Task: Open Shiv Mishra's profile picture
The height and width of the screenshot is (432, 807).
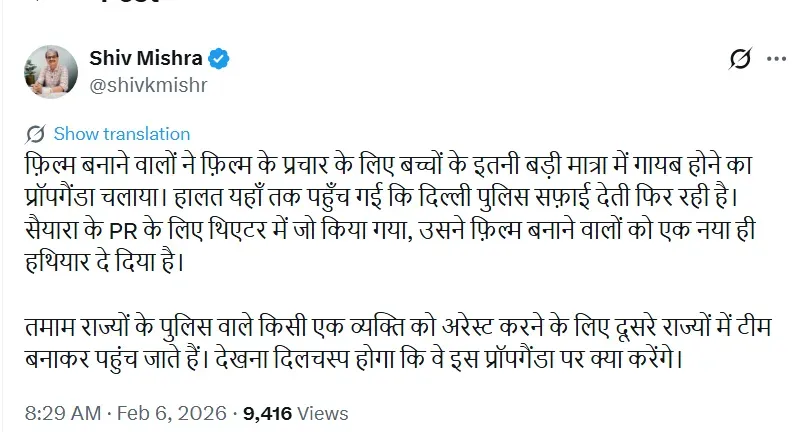Action: pos(49,71)
